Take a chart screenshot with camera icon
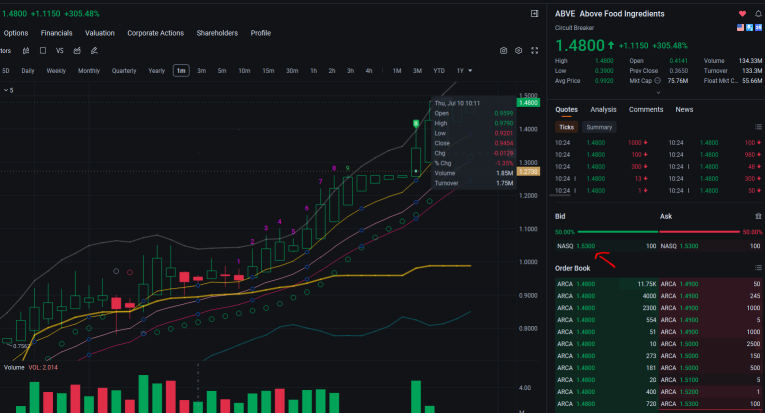765x413 pixels. (503, 51)
